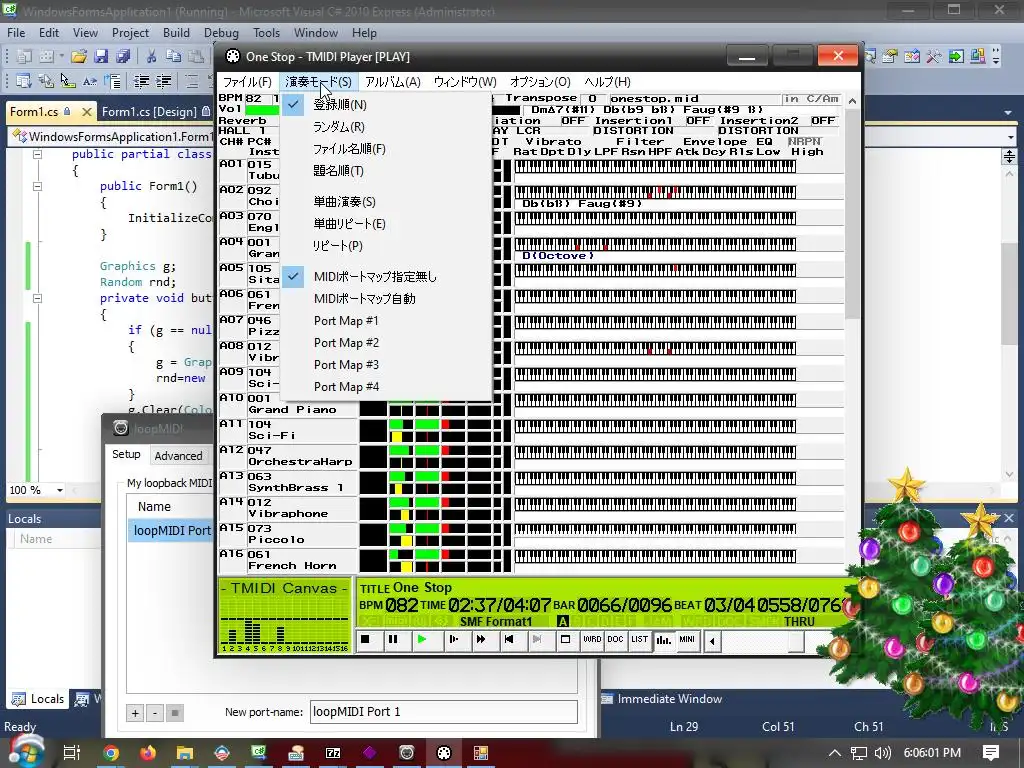Open Firefox from taskbar

point(148,753)
